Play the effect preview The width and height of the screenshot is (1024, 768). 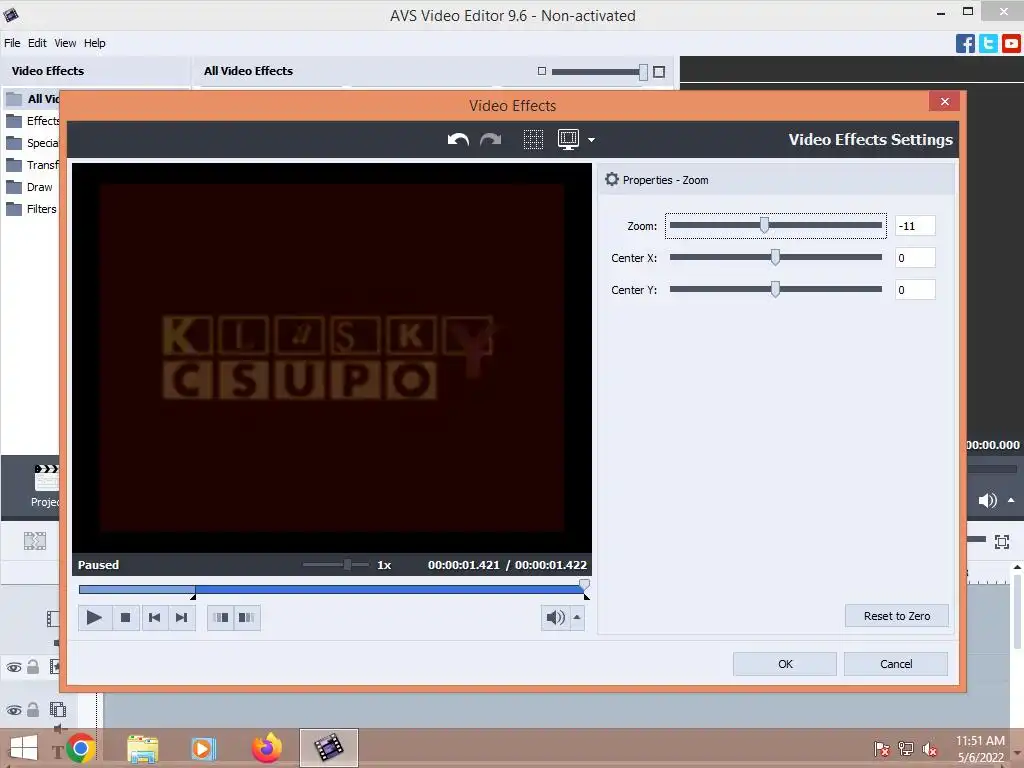pos(94,618)
